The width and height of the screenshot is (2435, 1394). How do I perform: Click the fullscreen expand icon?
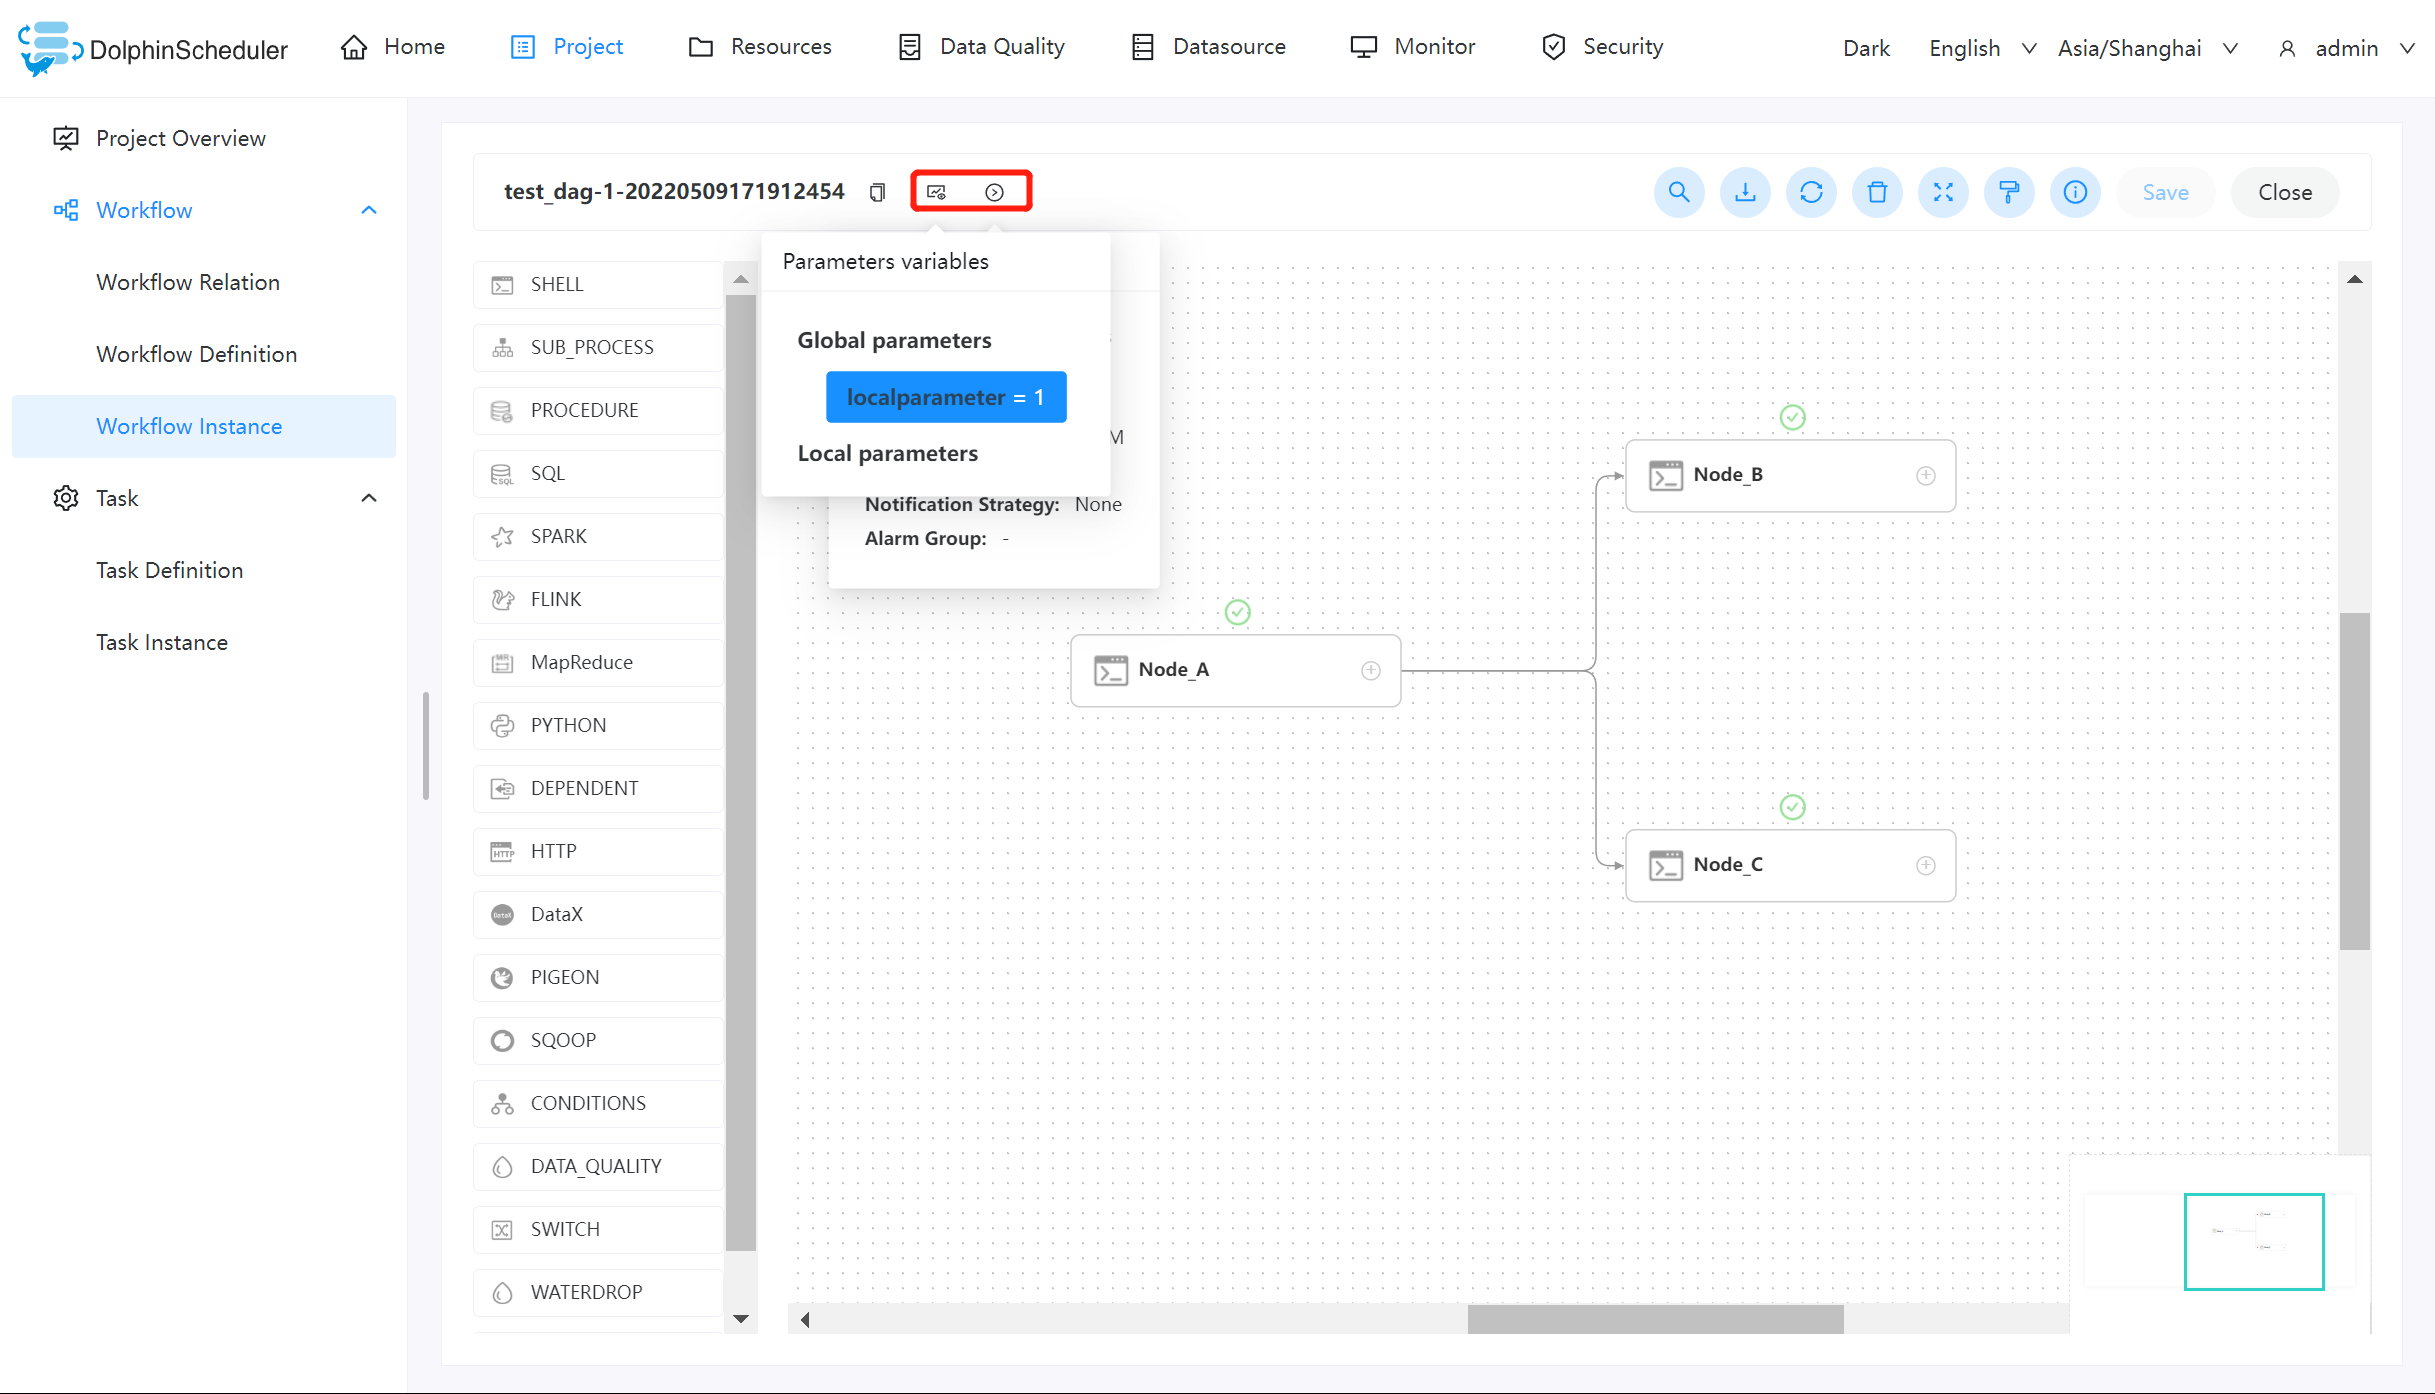[1943, 192]
